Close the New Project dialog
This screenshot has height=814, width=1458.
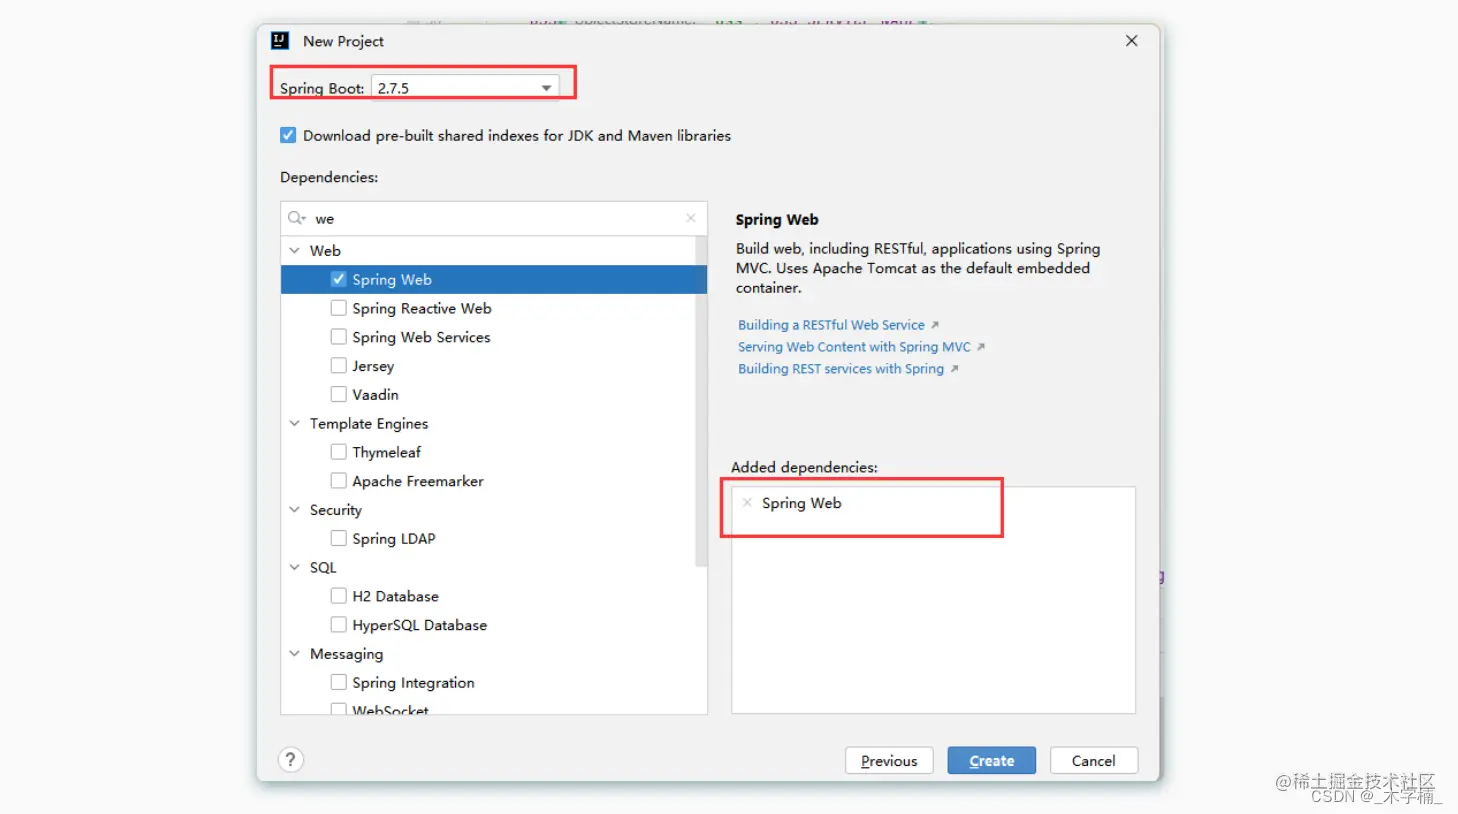click(x=1131, y=41)
